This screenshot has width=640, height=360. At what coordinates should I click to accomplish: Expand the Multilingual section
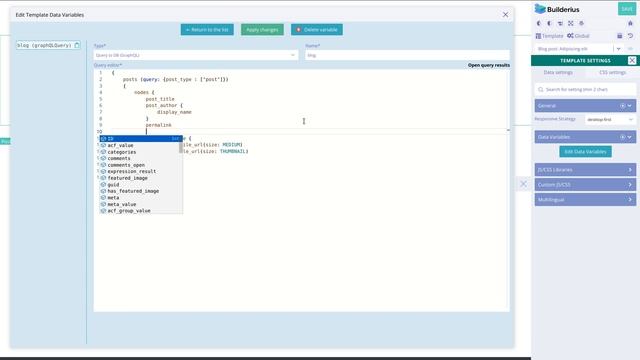(x=585, y=200)
